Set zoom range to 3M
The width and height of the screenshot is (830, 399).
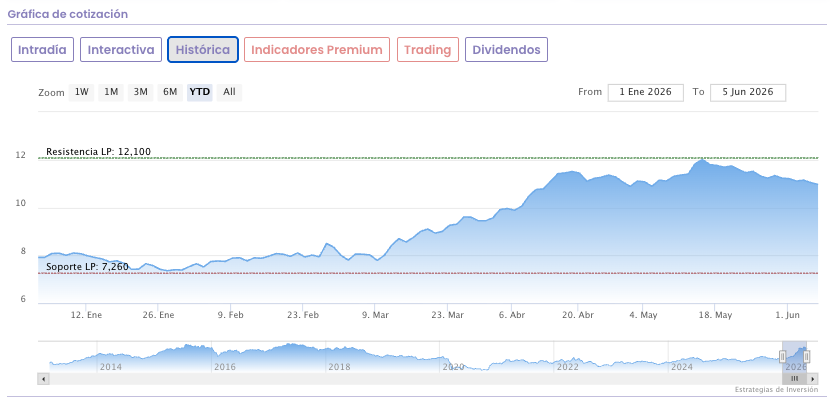coord(140,92)
